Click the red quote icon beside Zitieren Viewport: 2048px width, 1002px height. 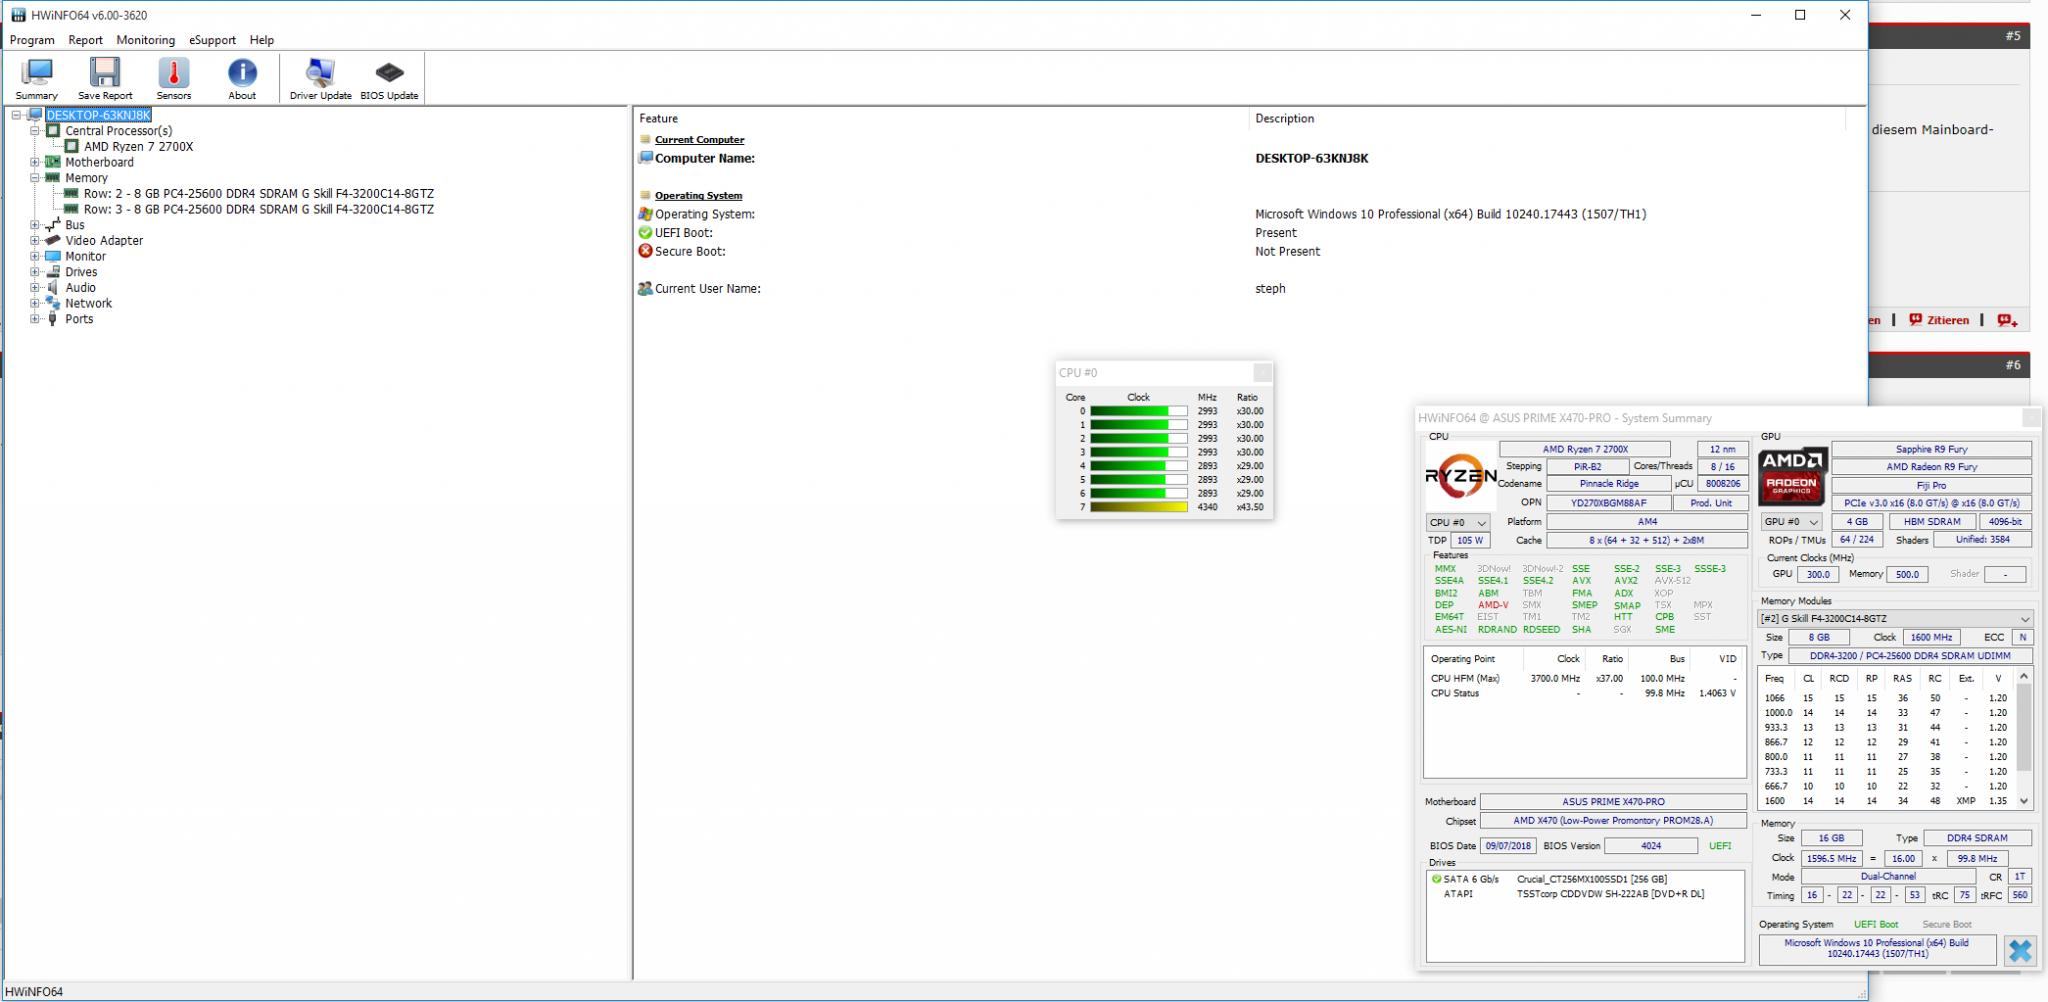pyautogui.click(x=1915, y=320)
